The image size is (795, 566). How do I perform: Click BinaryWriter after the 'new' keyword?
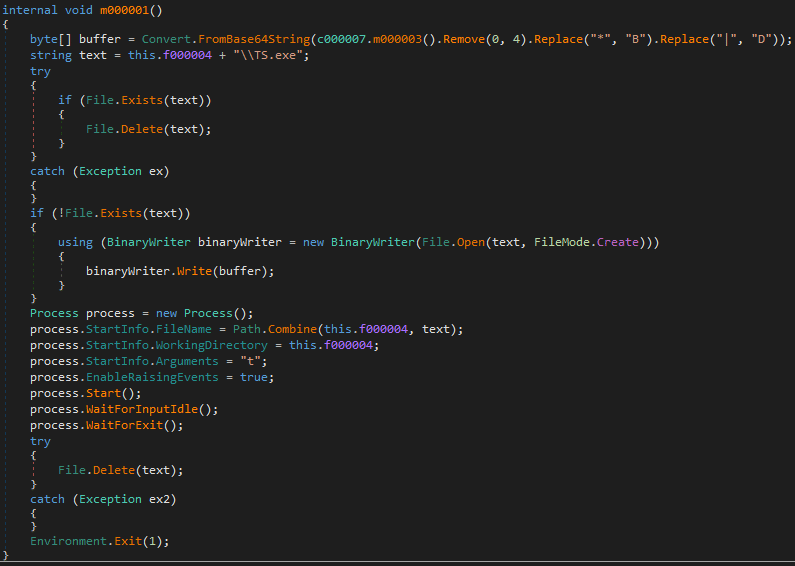coord(373,242)
